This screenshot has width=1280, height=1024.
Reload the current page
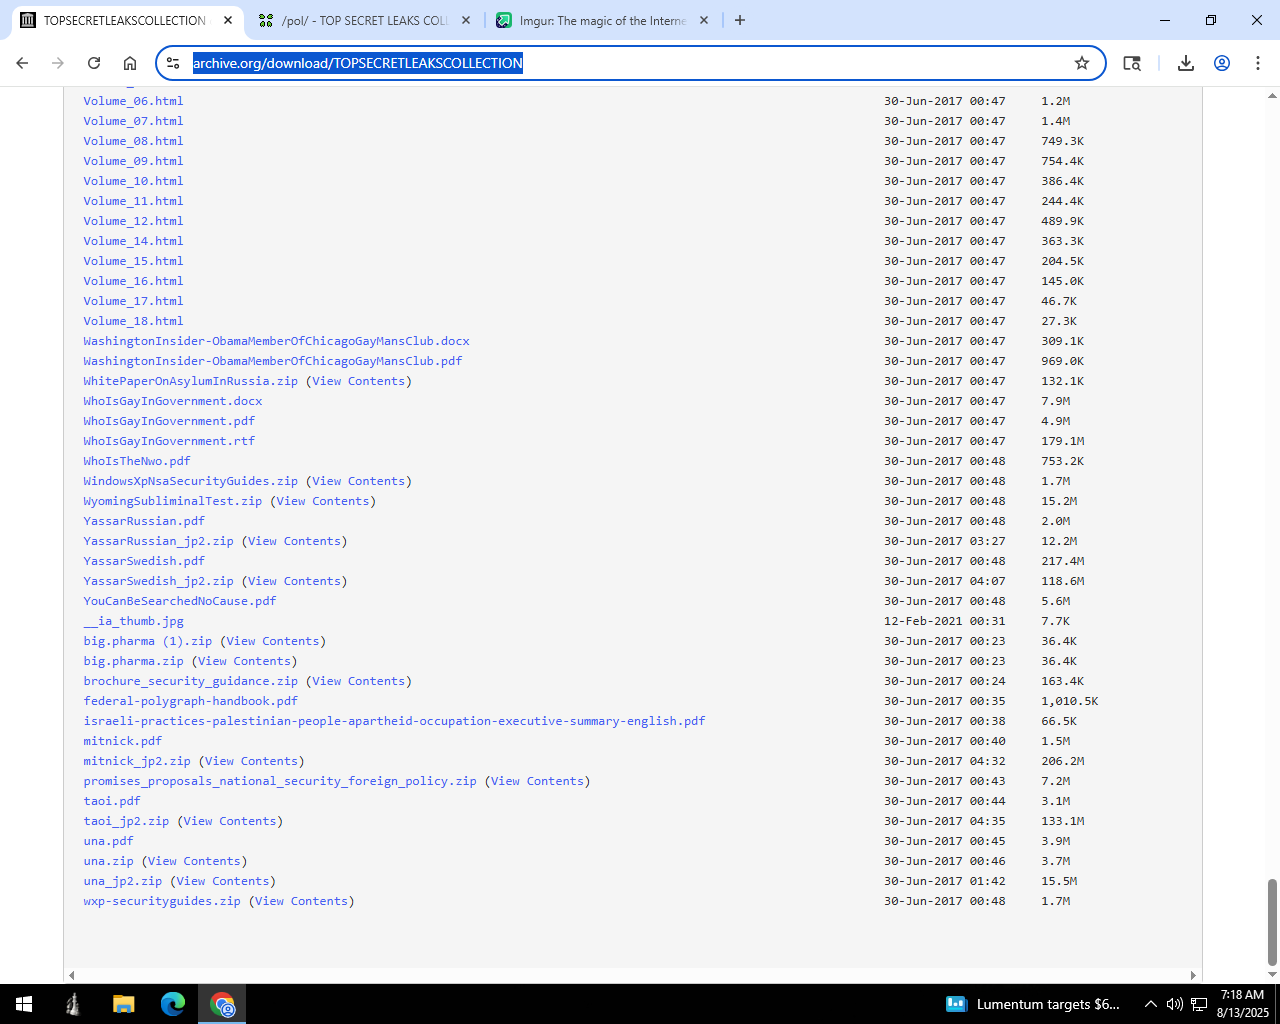coord(94,63)
